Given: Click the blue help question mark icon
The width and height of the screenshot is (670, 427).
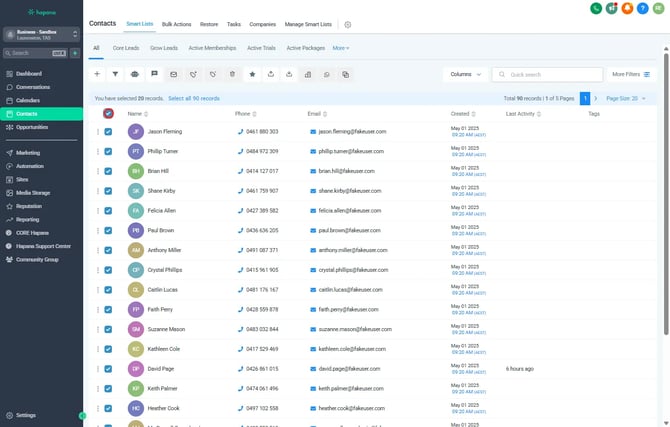Looking at the screenshot, I should click(x=644, y=8).
